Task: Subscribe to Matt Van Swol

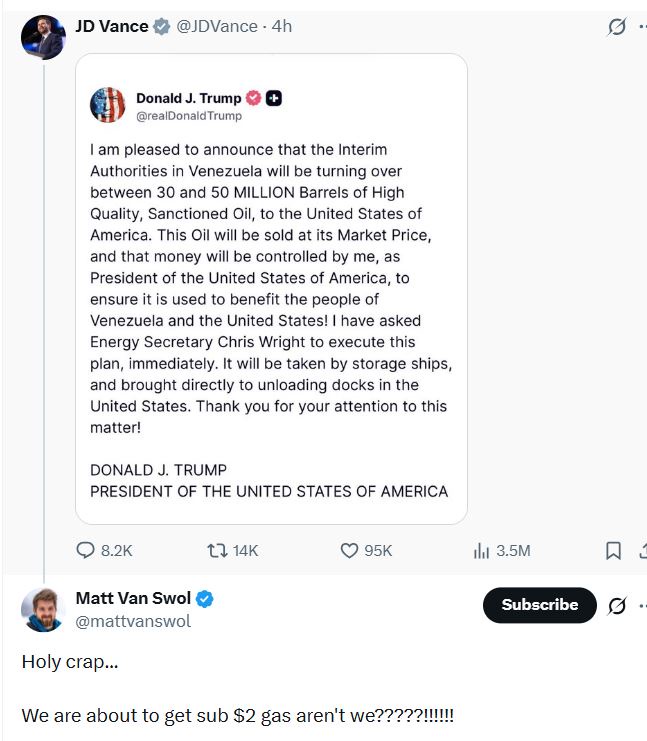Action: coord(539,605)
